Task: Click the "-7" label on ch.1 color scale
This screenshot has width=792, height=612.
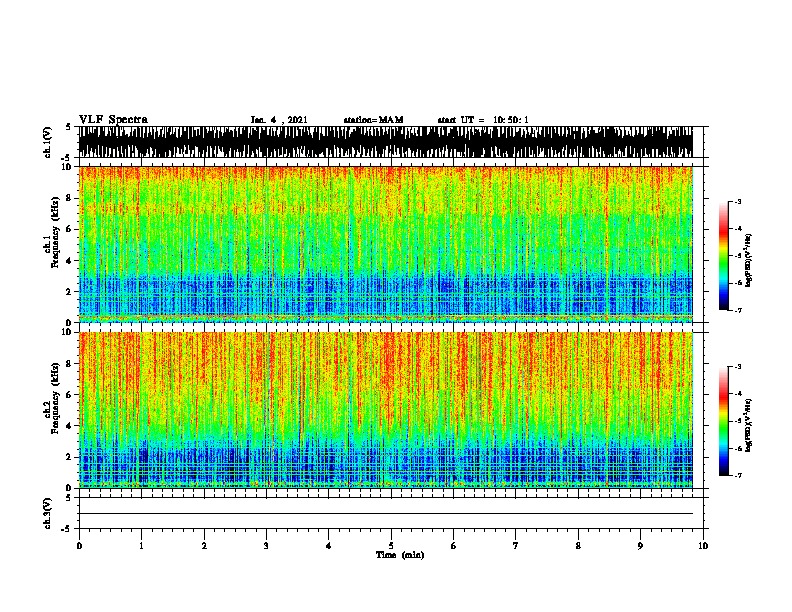Action: [x=738, y=310]
